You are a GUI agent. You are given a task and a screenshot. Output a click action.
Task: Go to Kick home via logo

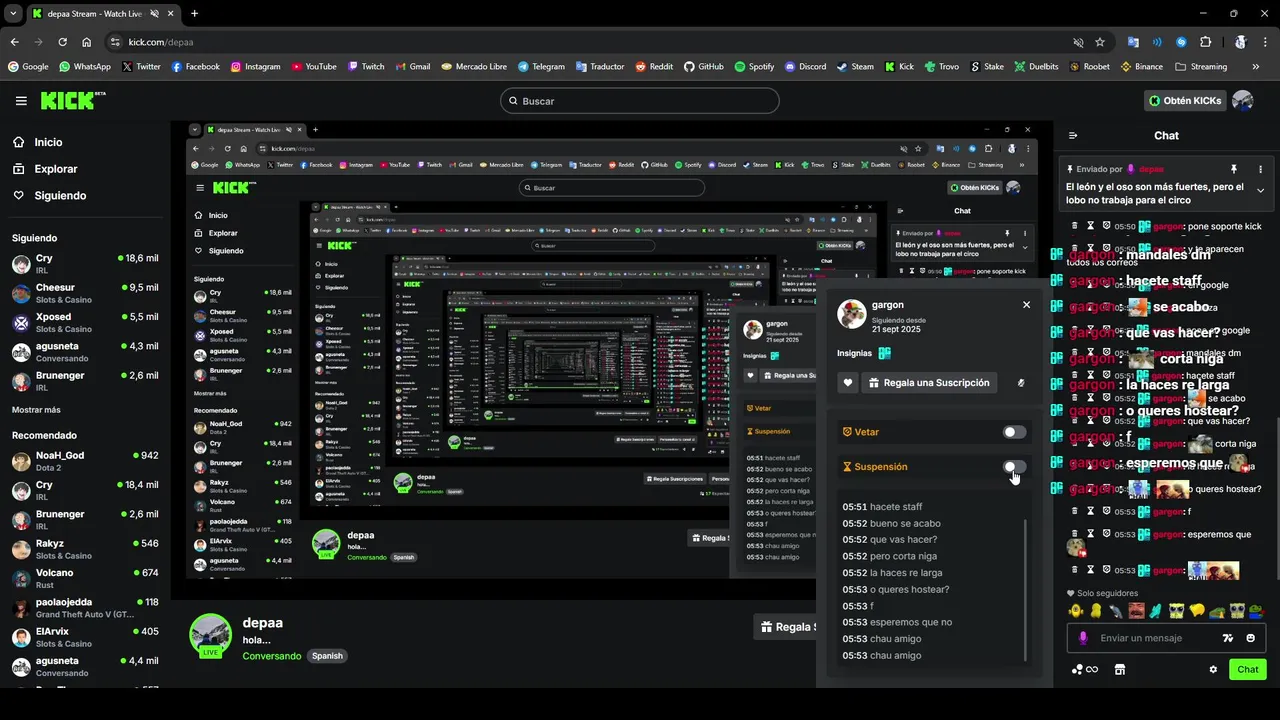click(72, 100)
